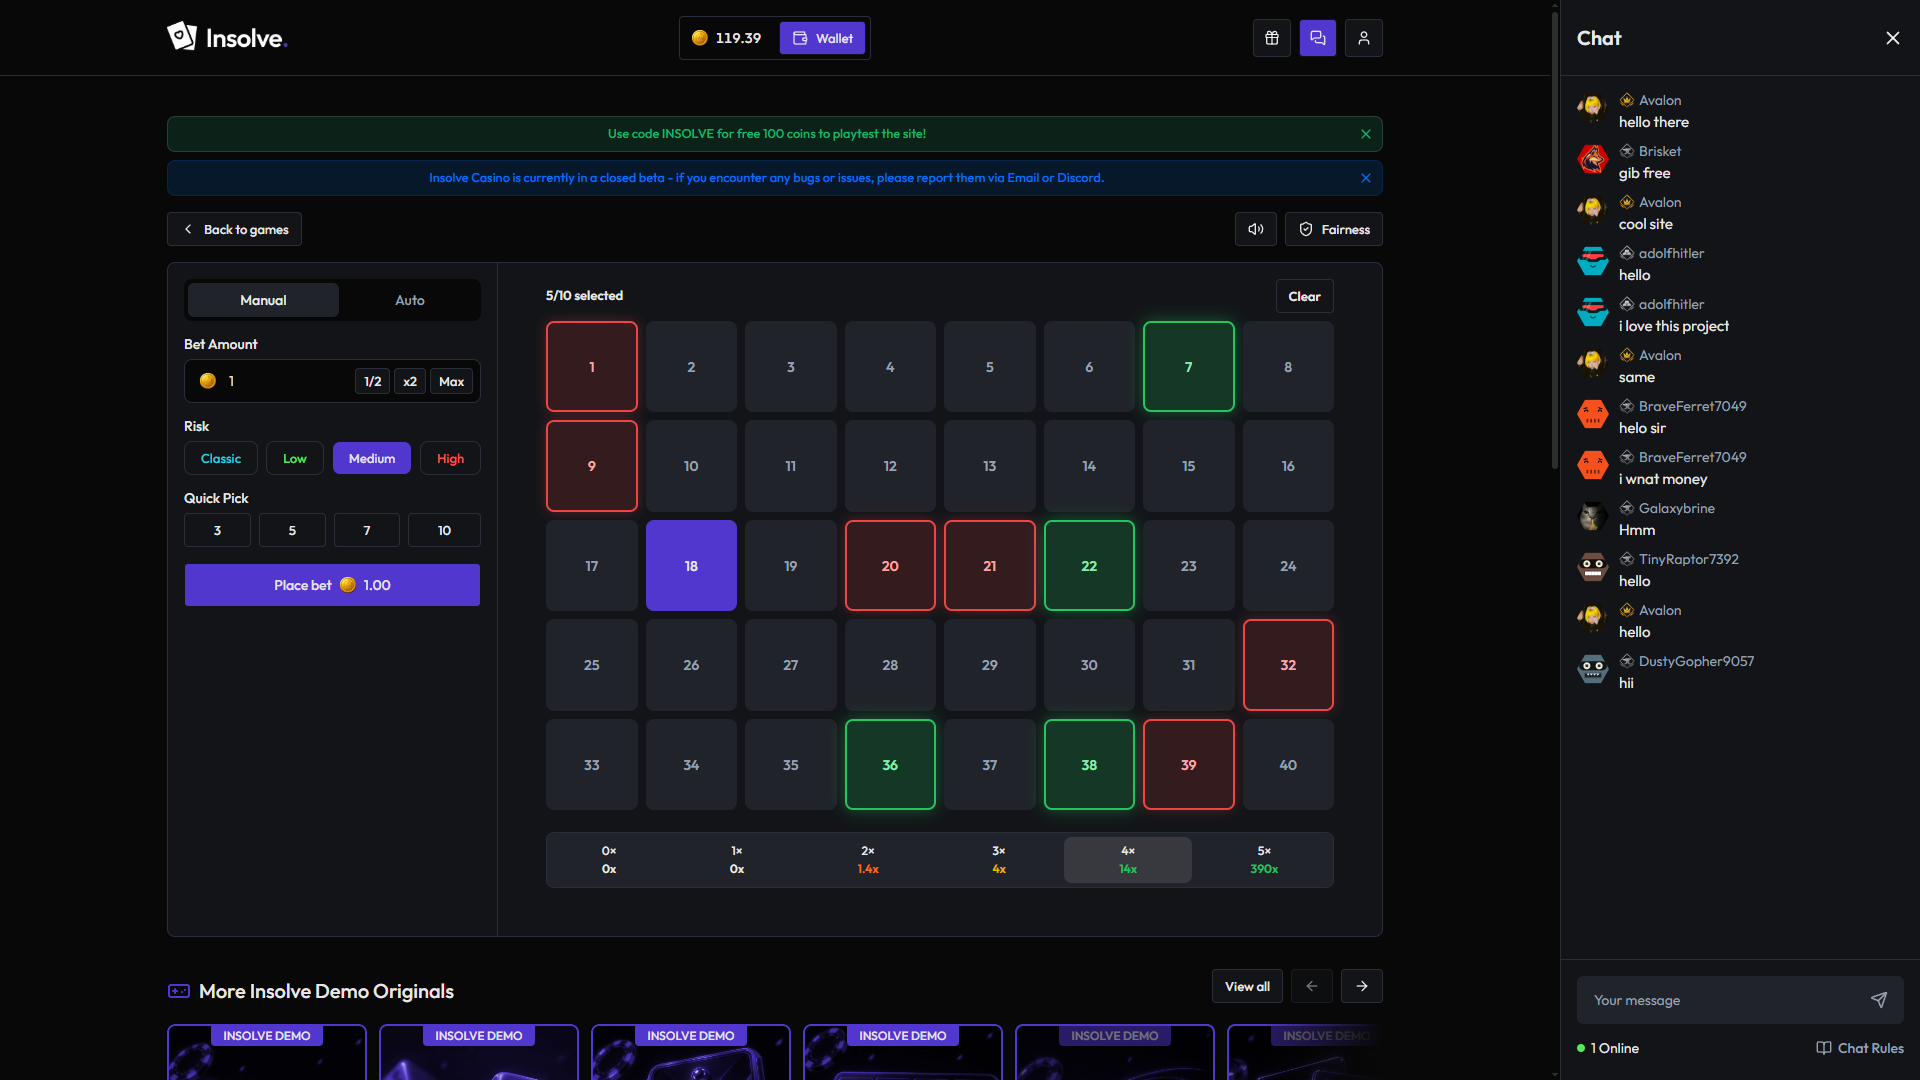1920x1080 pixels.
Task: Set bet to Max
Action: [452, 381]
